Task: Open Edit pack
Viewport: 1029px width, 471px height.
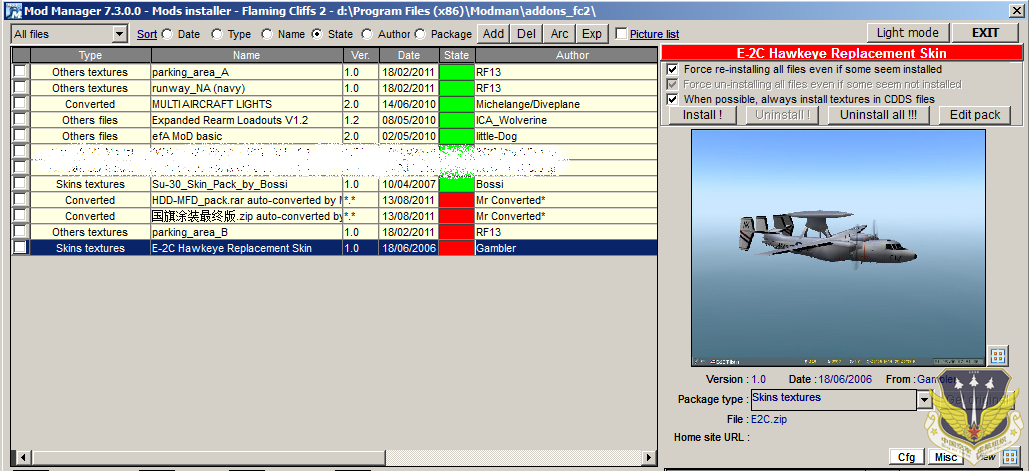Action: (975, 115)
